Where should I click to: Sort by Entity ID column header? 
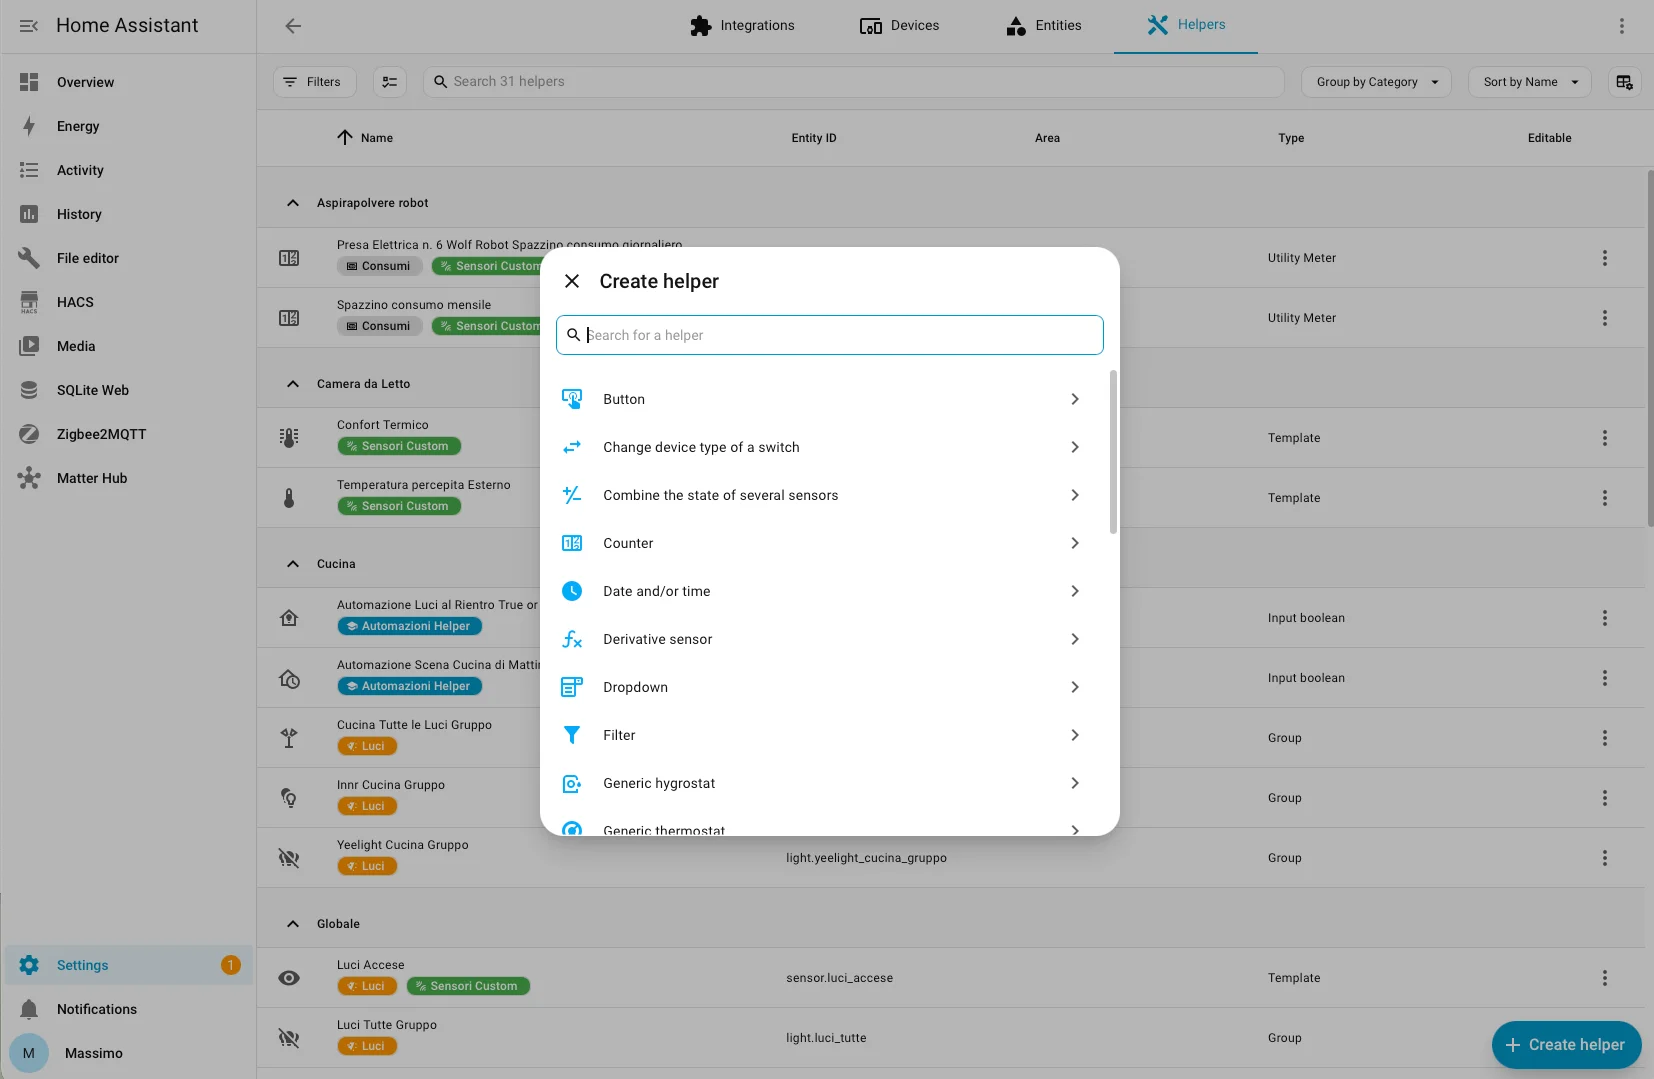(x=814, y=138)
